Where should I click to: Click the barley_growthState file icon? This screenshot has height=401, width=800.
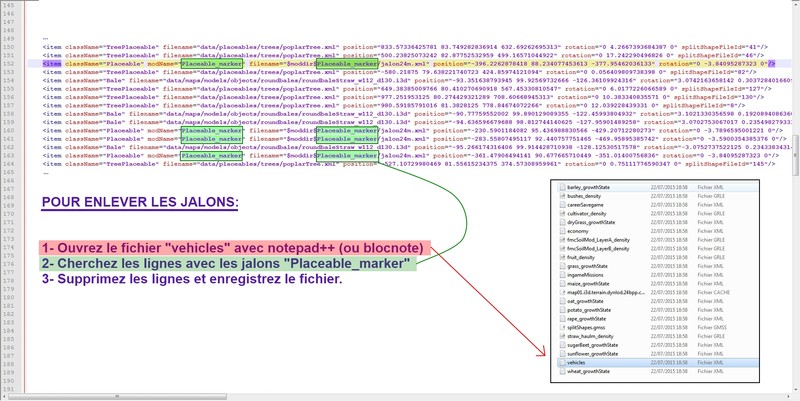561,187
